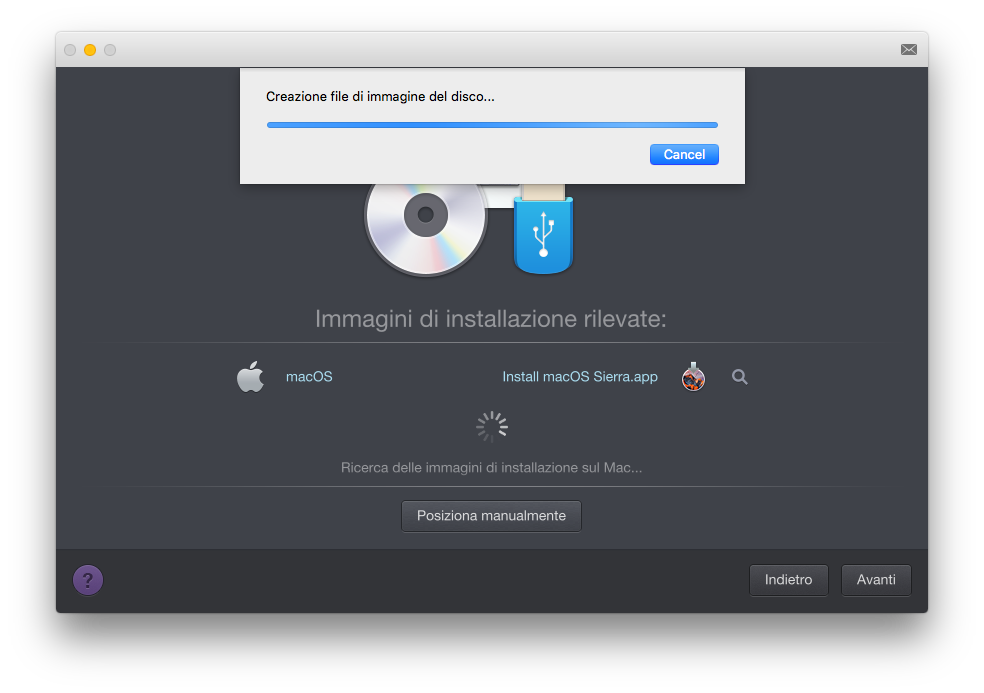Click 'Ricerca delle immagini di installazione sul Mac...' text

point(491,468)
